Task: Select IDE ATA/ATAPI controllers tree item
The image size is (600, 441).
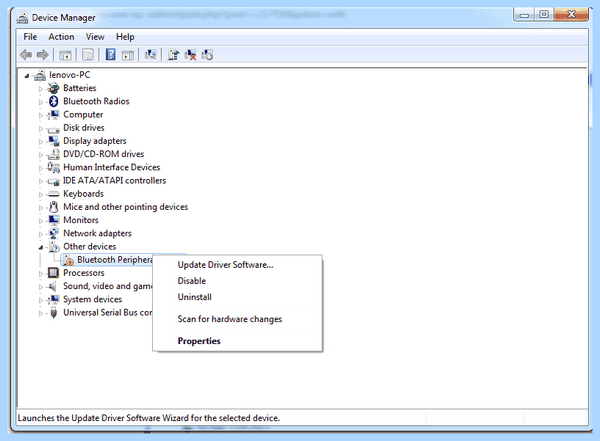Action: pos(114,181)
